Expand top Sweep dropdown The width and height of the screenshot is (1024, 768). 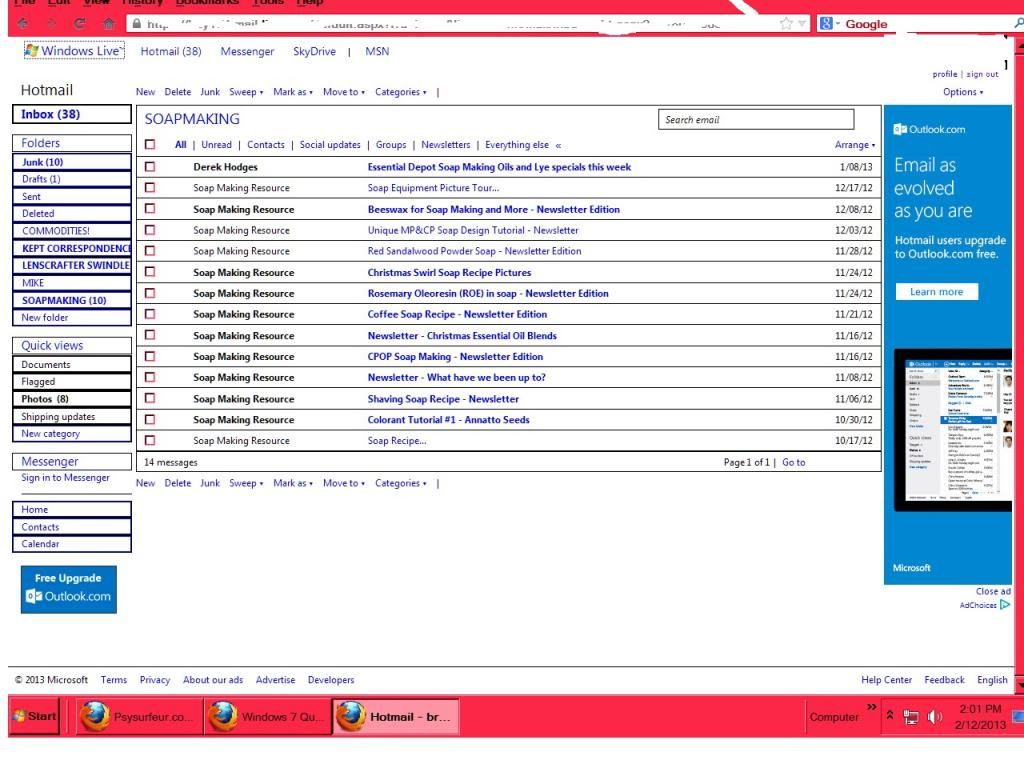point(246,92)
